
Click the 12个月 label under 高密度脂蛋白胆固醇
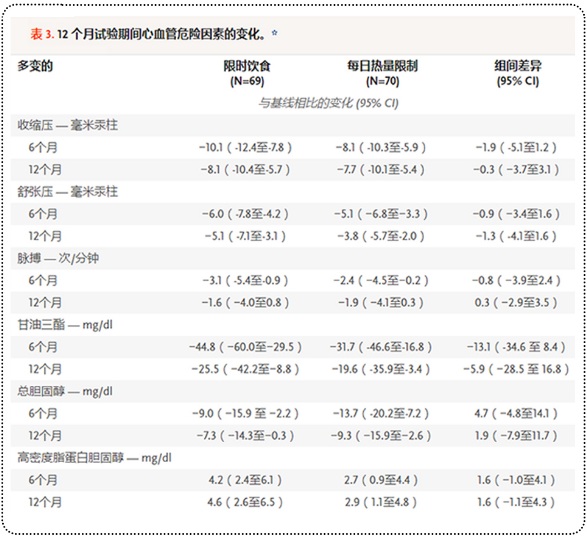point(45,502)
